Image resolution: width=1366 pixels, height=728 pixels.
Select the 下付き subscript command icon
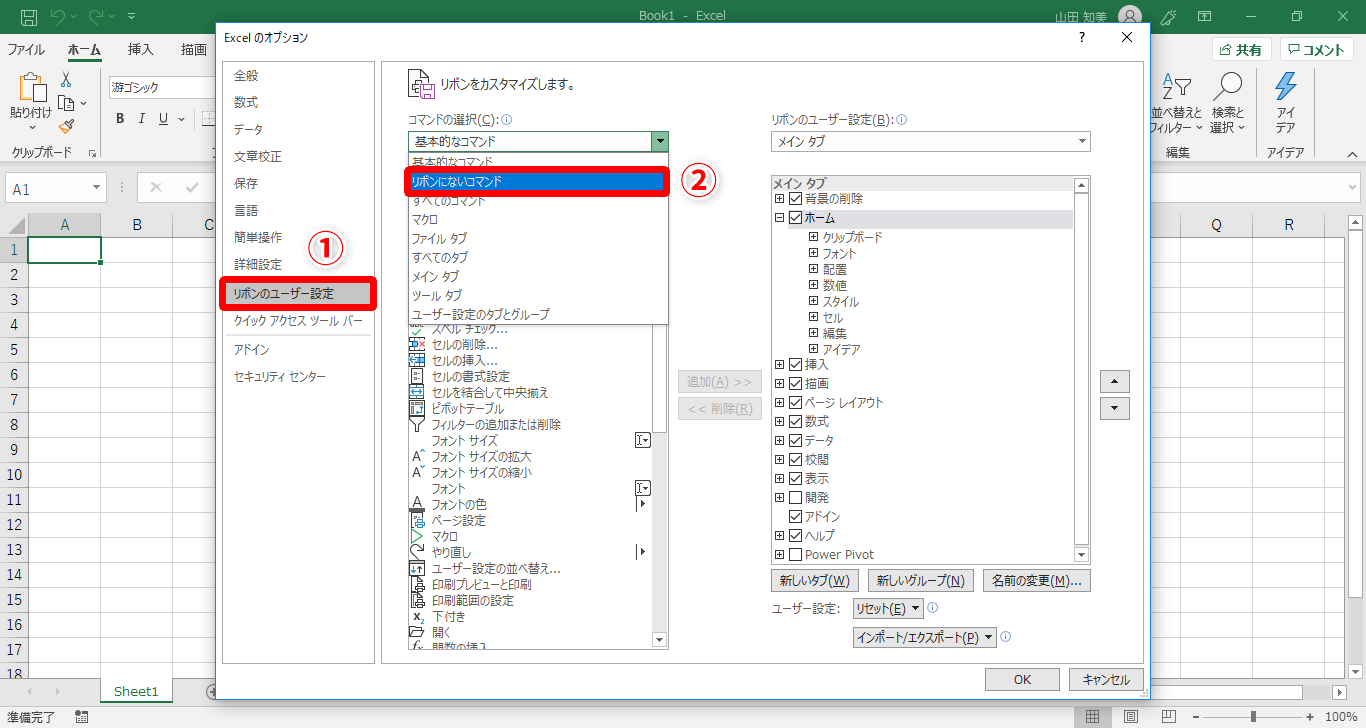coord(418,616)
